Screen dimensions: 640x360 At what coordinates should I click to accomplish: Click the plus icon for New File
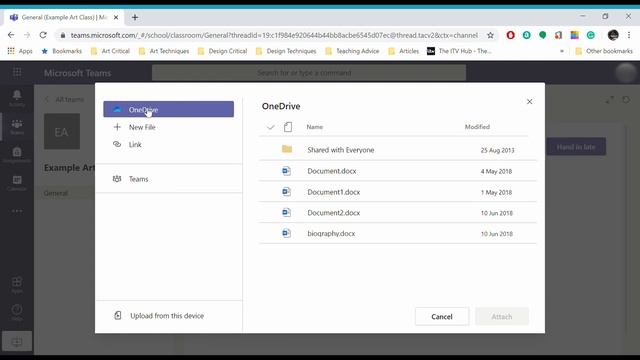(117, 127)
